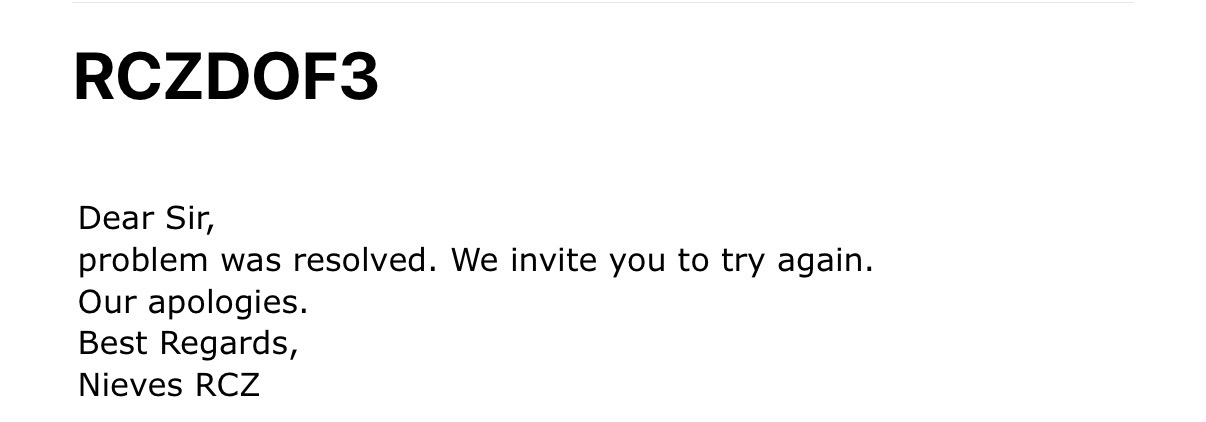
Task: Click the word "Best" in closing
Action: click(112, 344)
